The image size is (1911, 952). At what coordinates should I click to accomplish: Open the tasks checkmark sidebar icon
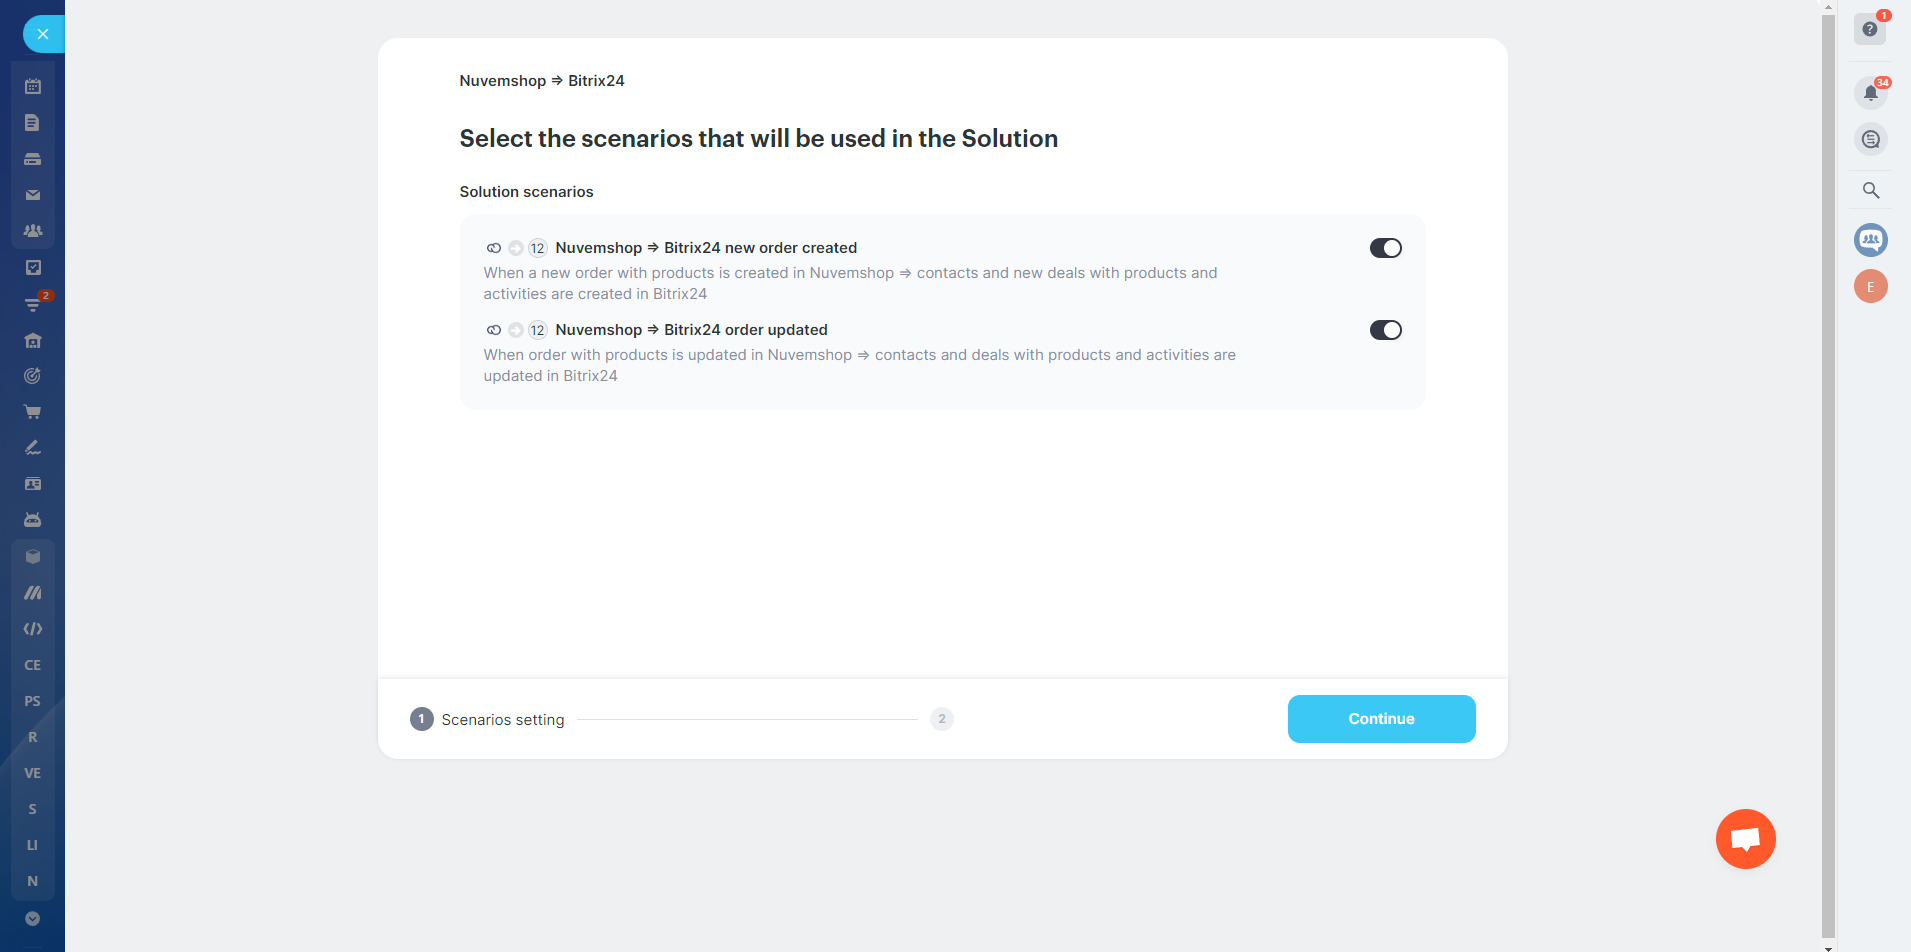[x=33, y=267]
